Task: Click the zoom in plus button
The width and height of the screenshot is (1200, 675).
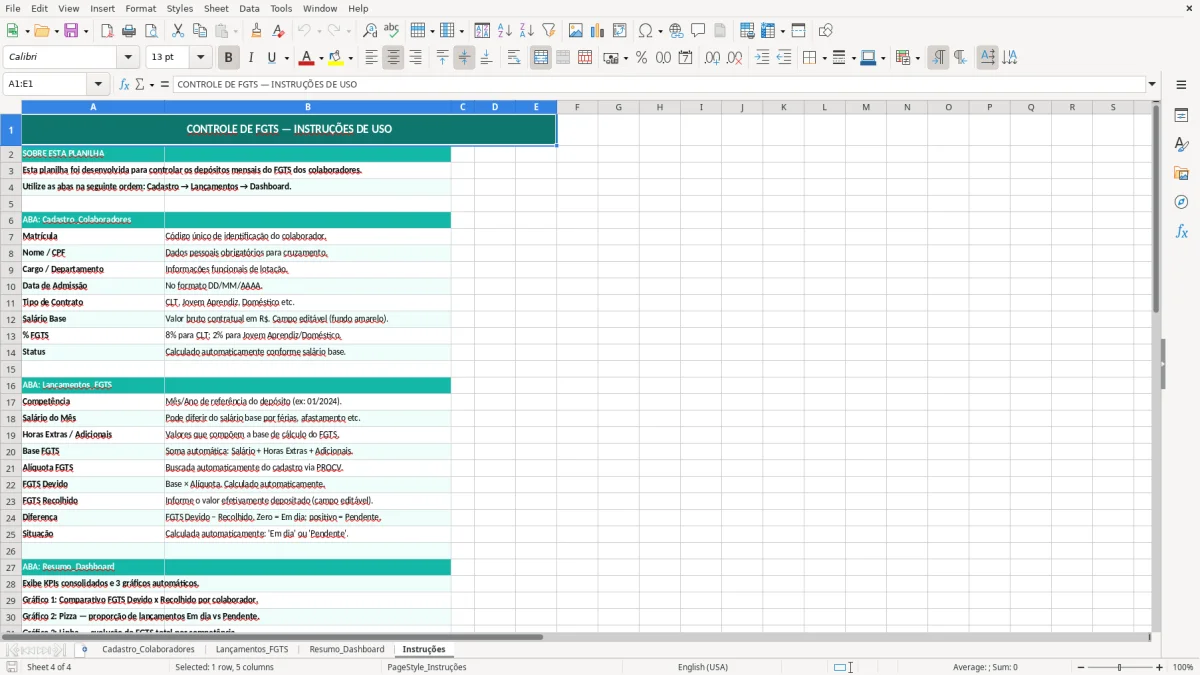Action: tap(1160, 667)
